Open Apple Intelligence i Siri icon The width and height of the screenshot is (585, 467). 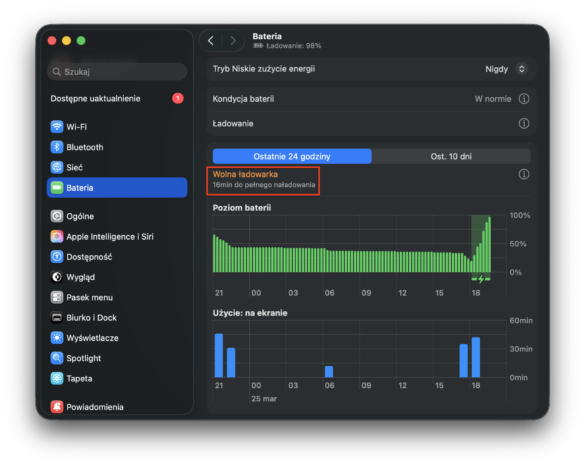(57, 236)
